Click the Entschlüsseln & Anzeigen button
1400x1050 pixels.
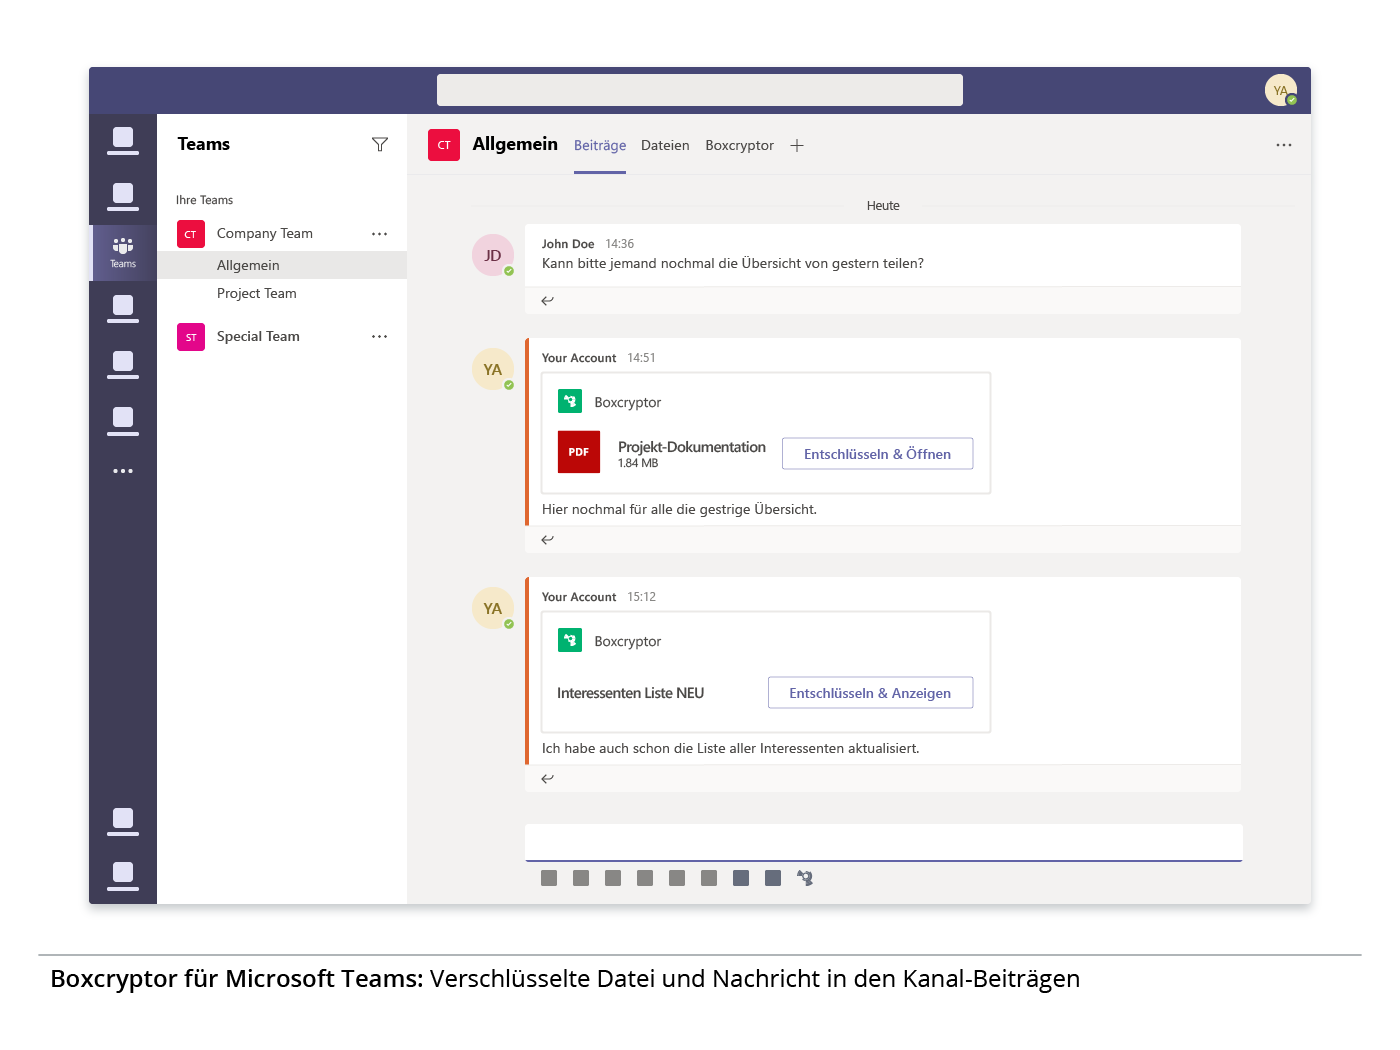click(870, 693)
